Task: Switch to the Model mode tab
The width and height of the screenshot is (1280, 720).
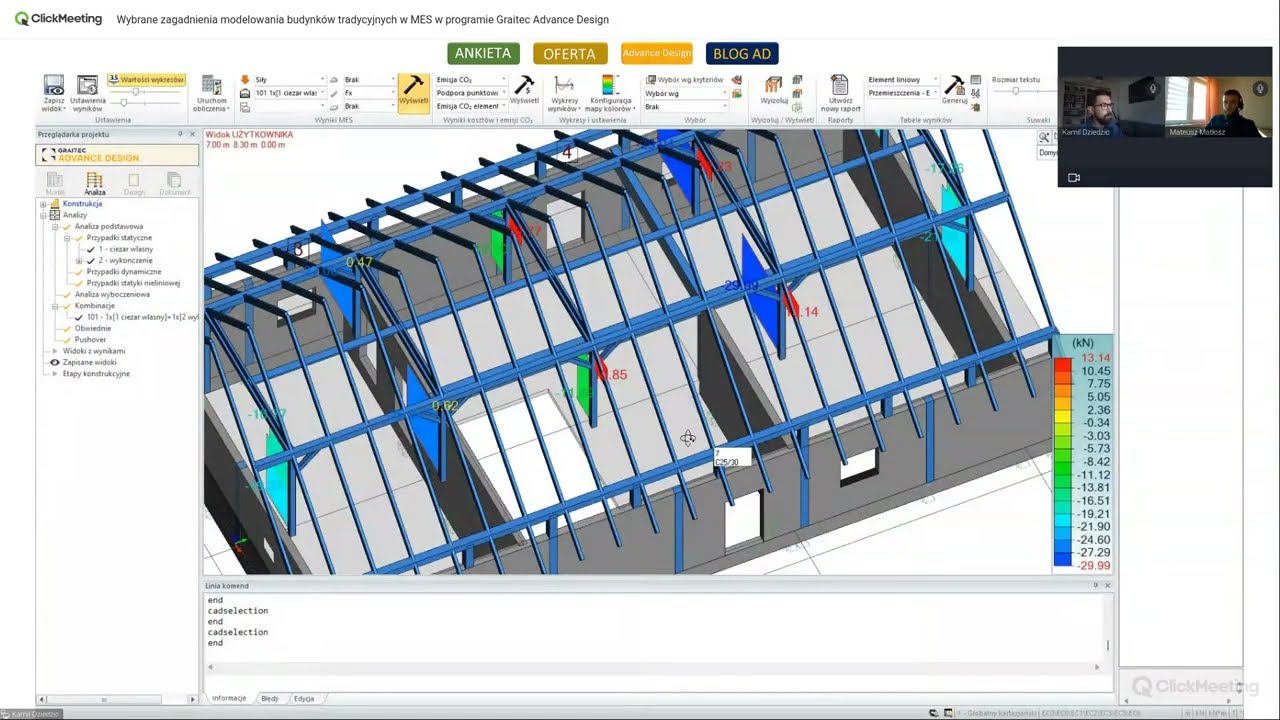Action: 55,183
